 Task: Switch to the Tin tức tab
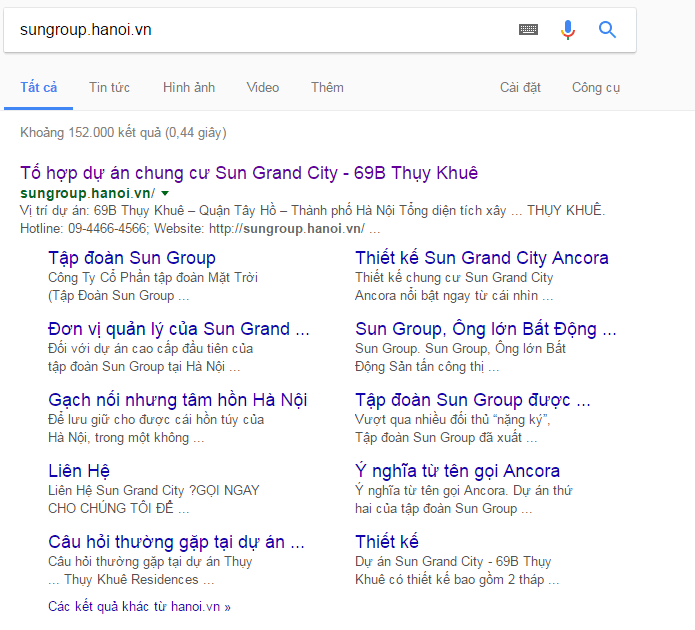109,87
